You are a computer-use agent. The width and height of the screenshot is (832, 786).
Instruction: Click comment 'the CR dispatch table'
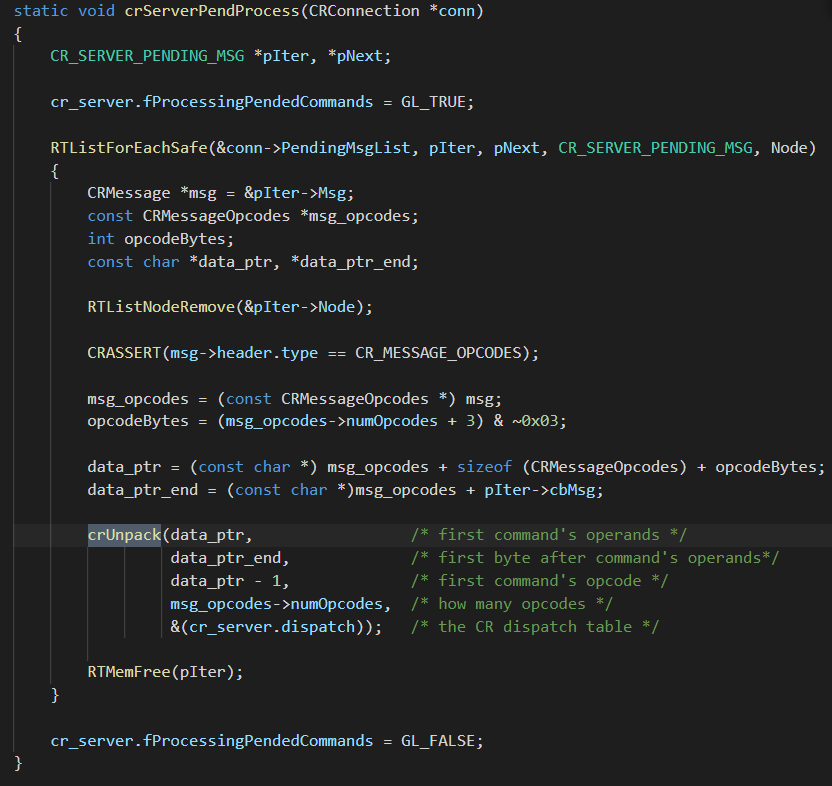pos(535,627)
